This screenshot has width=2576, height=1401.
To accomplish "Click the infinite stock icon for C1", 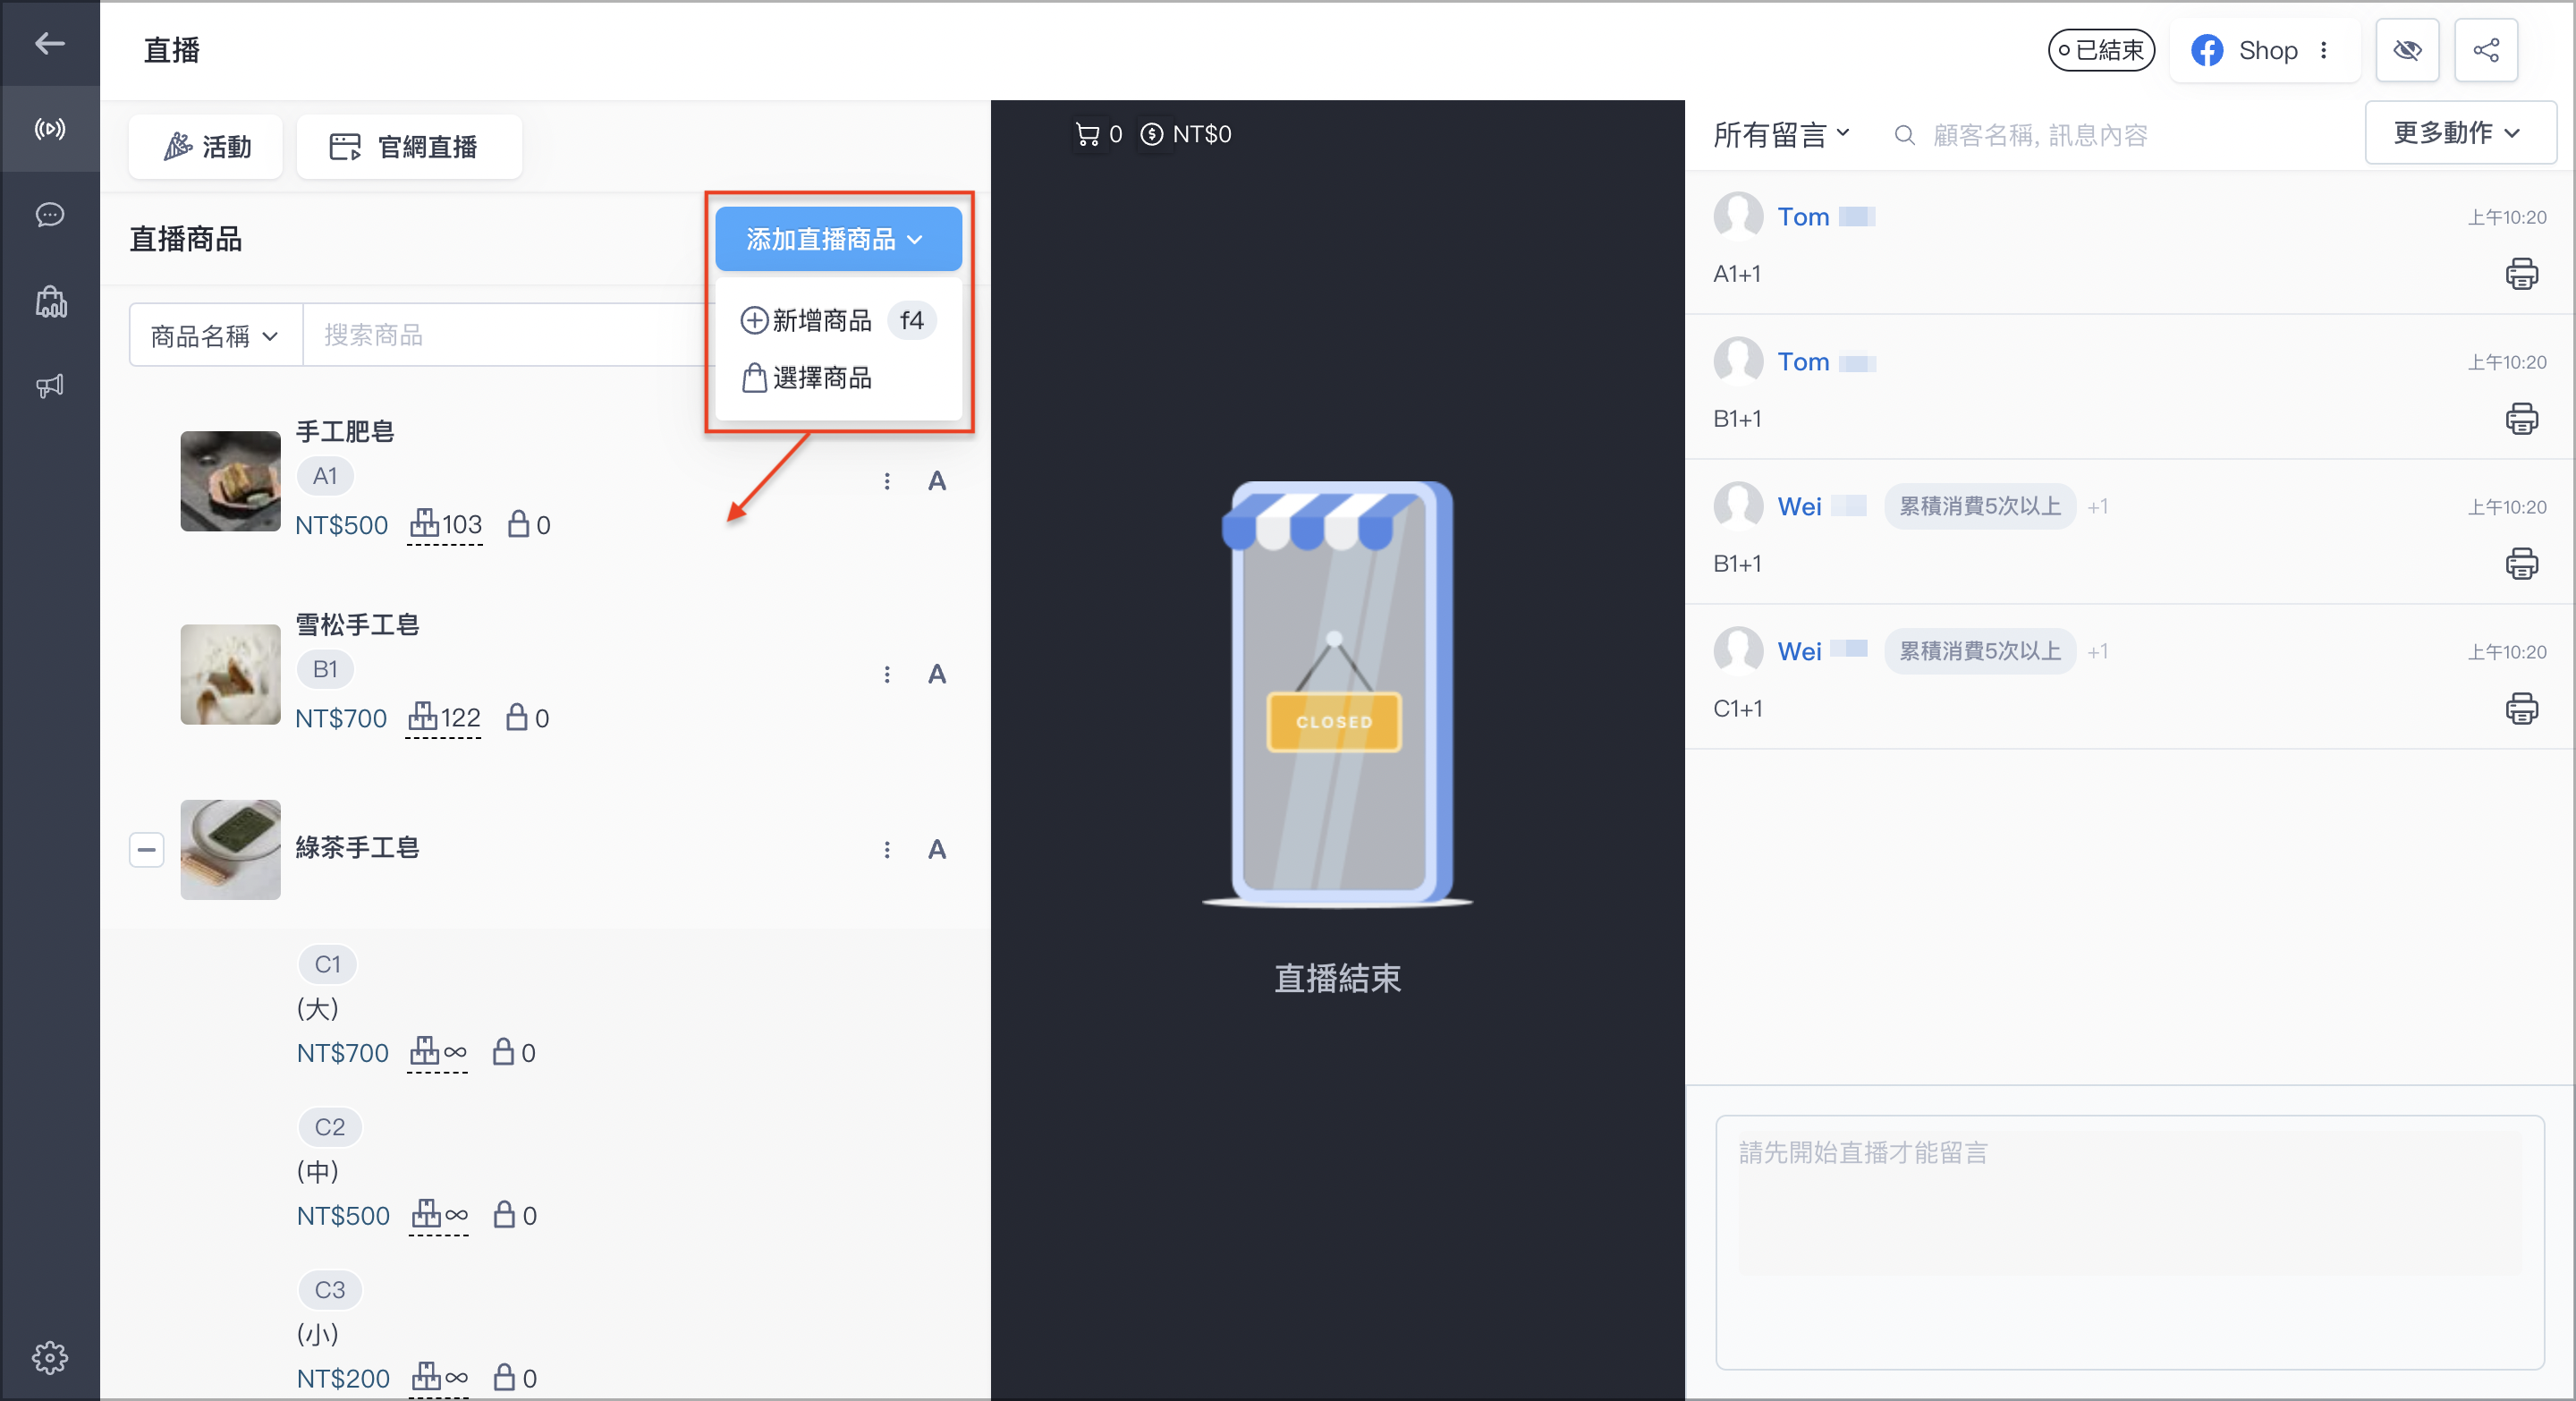I will pos(438,1052).
